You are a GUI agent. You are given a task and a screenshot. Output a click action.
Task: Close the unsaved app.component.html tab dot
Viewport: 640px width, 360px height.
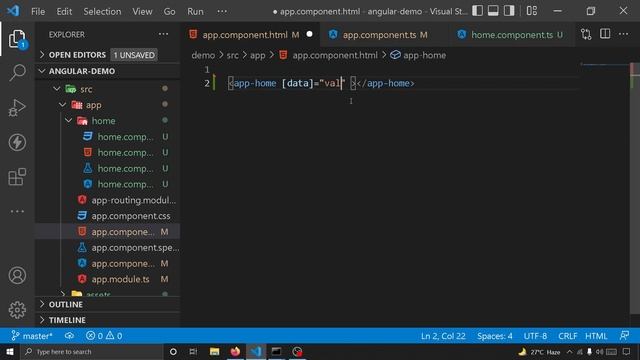coord(309,34)
